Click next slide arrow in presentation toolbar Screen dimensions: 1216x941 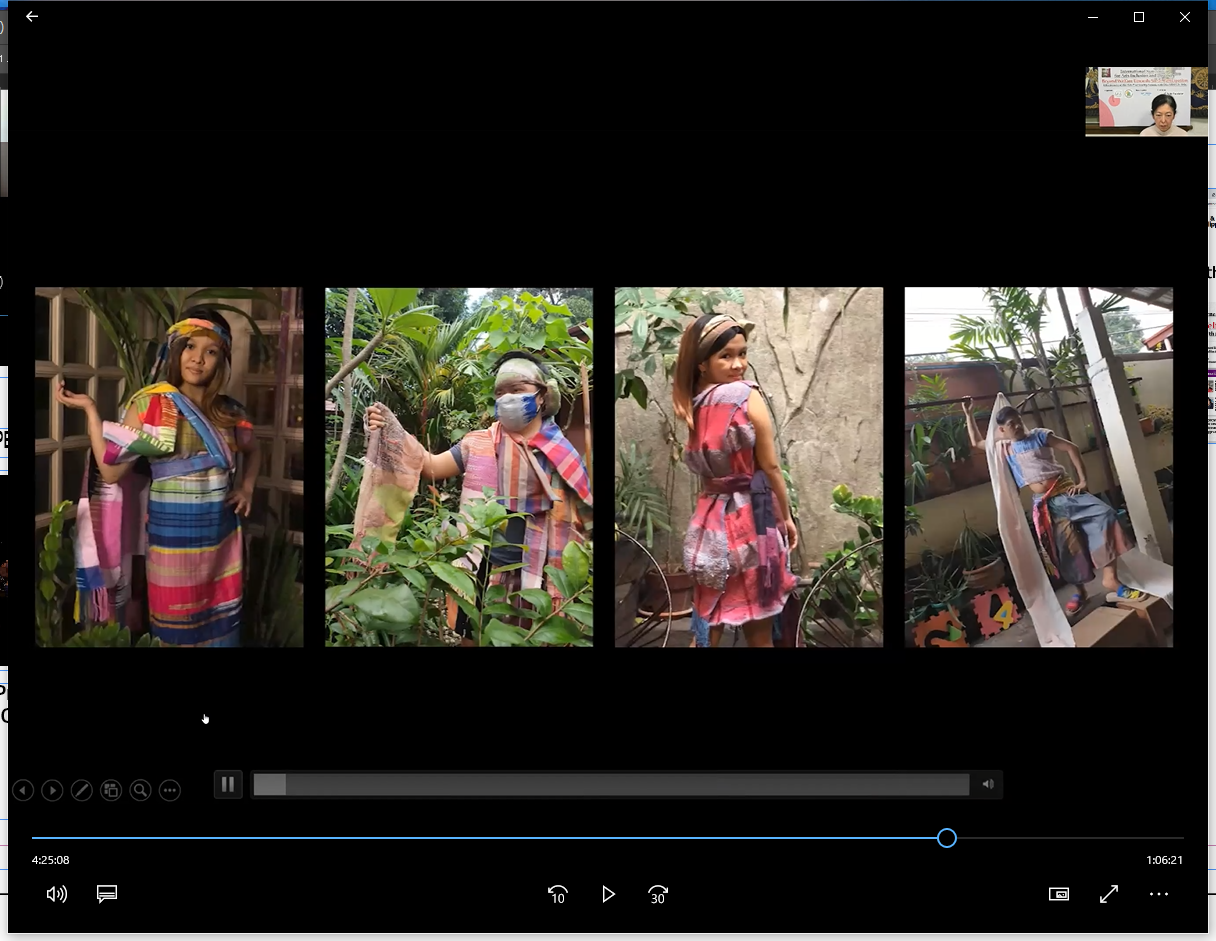point(52,790)
